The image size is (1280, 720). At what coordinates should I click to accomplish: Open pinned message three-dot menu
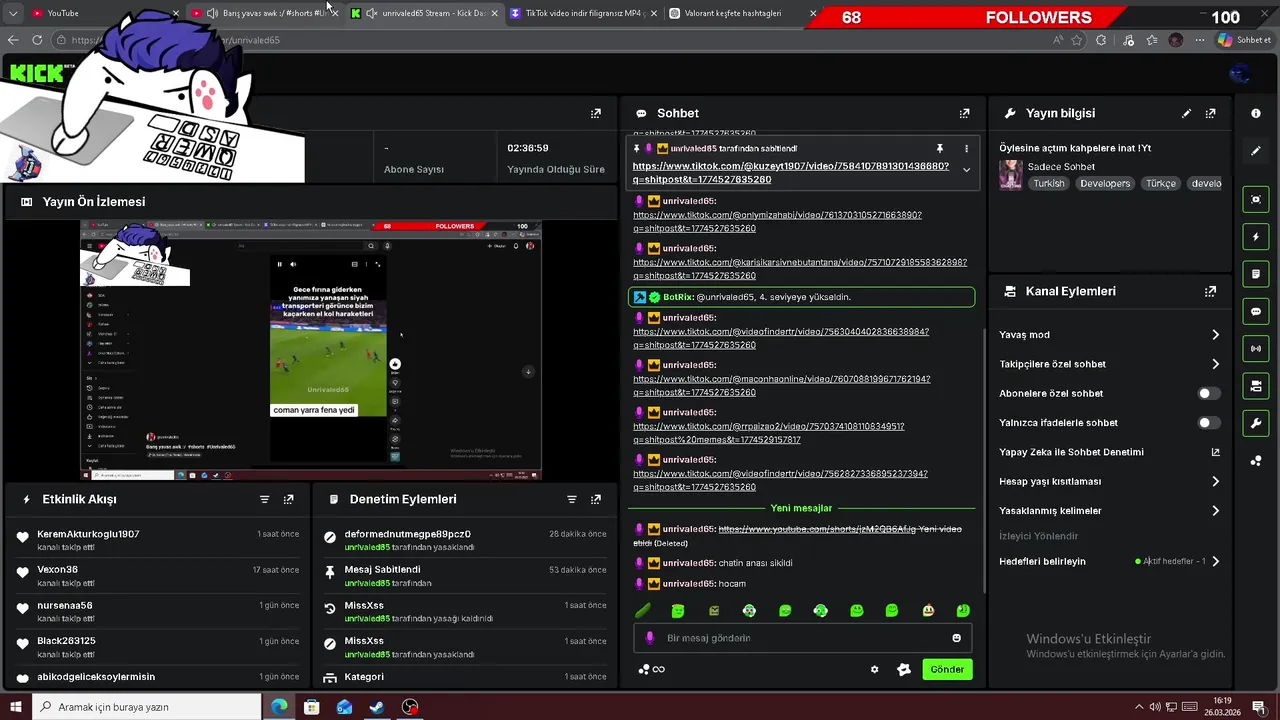point(966,148)
